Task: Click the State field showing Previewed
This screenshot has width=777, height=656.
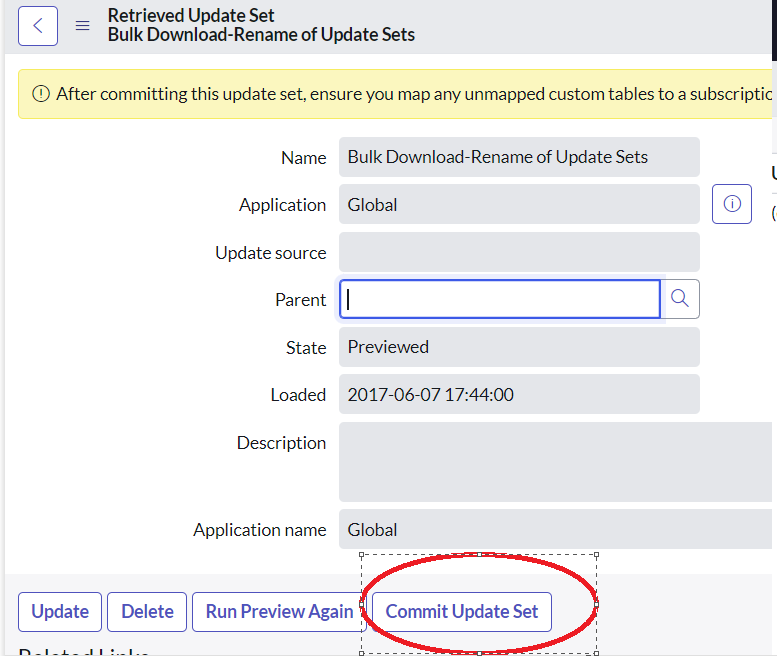Action: click(x=518, y=347)
